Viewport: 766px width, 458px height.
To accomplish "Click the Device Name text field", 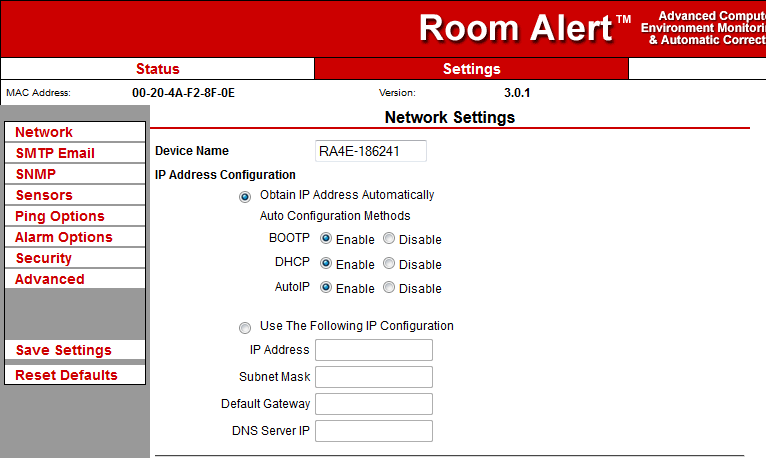I will 371,151.
